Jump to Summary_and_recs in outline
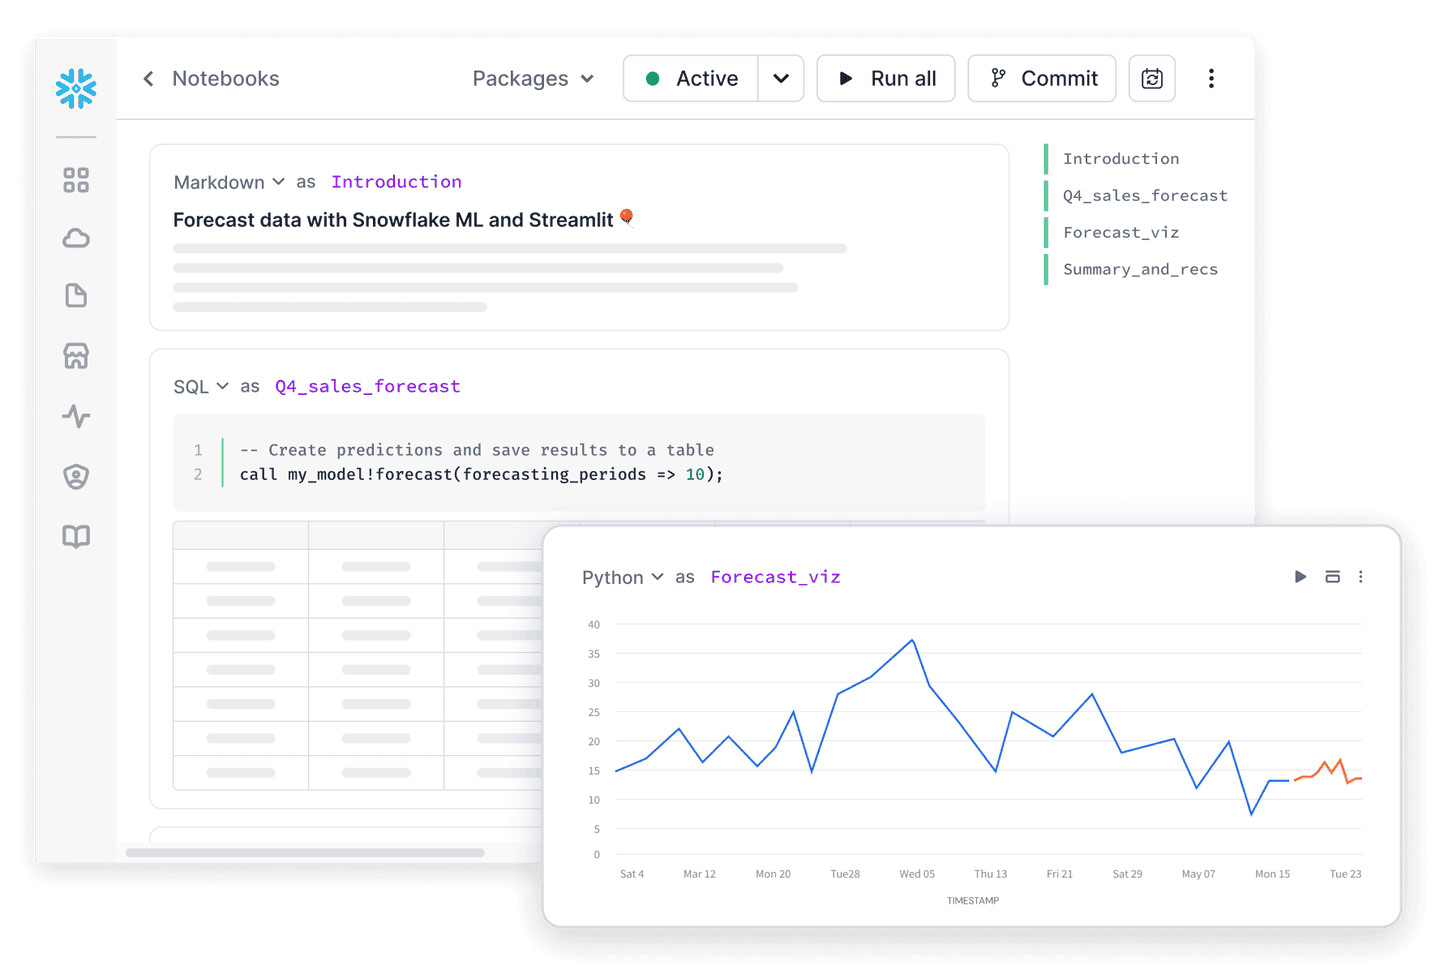Screen dimensions: 1440x970 pos(1139,270)
